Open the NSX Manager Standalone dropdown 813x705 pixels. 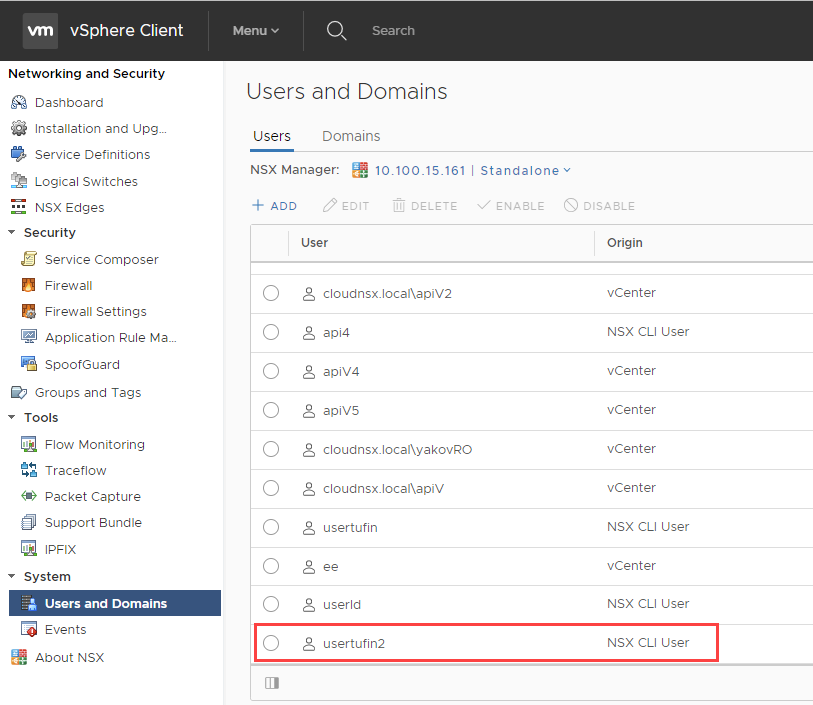pyautogui.click(x=525, y=171)
